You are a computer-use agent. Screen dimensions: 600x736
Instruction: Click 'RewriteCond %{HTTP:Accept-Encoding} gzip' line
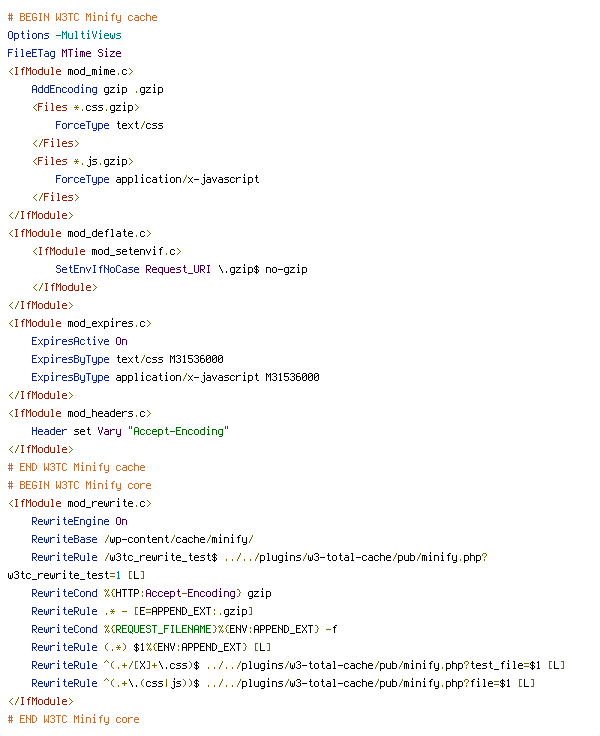point(151,593)
